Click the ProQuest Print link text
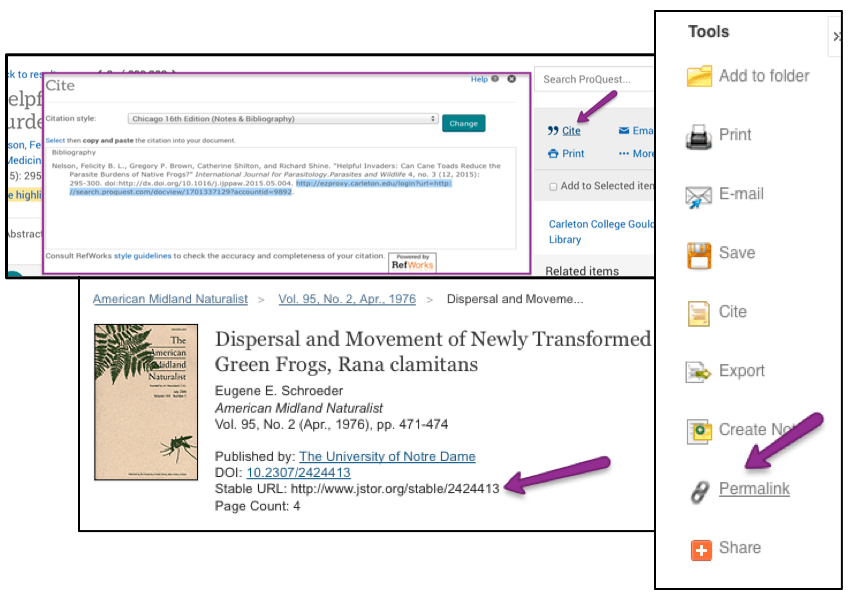Screen dimensions: 848x595 click(573, 154)
